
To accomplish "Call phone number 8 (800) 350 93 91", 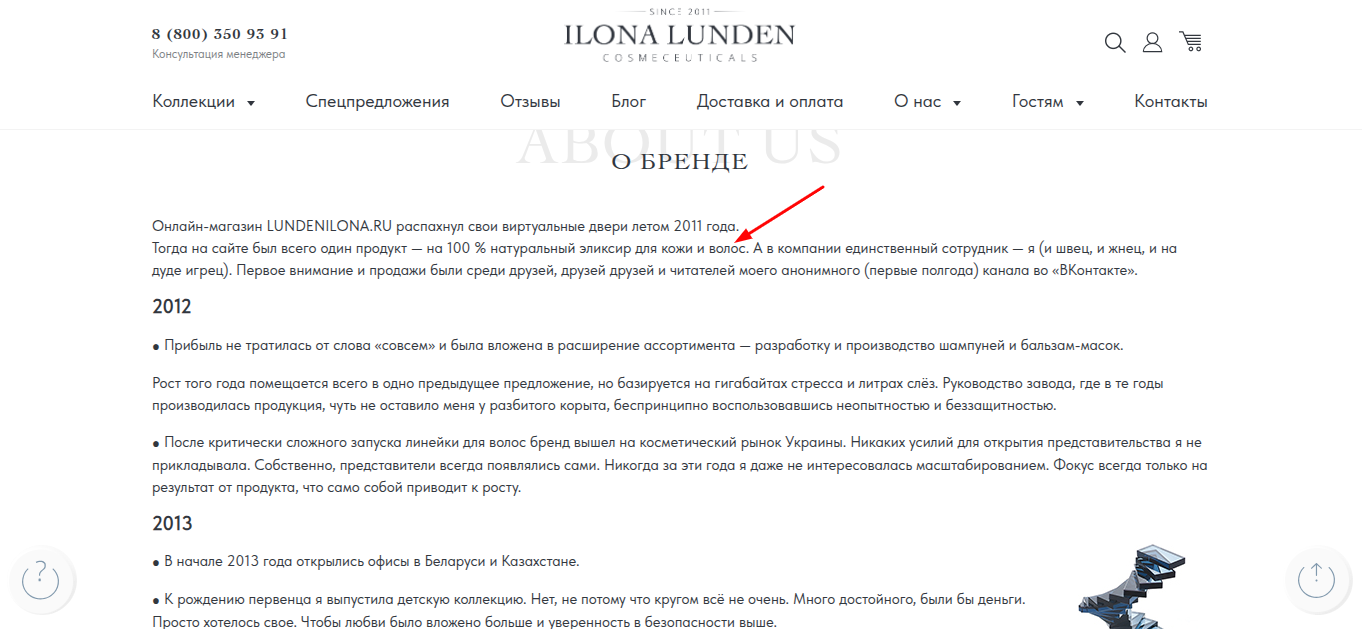I will 220,33.
